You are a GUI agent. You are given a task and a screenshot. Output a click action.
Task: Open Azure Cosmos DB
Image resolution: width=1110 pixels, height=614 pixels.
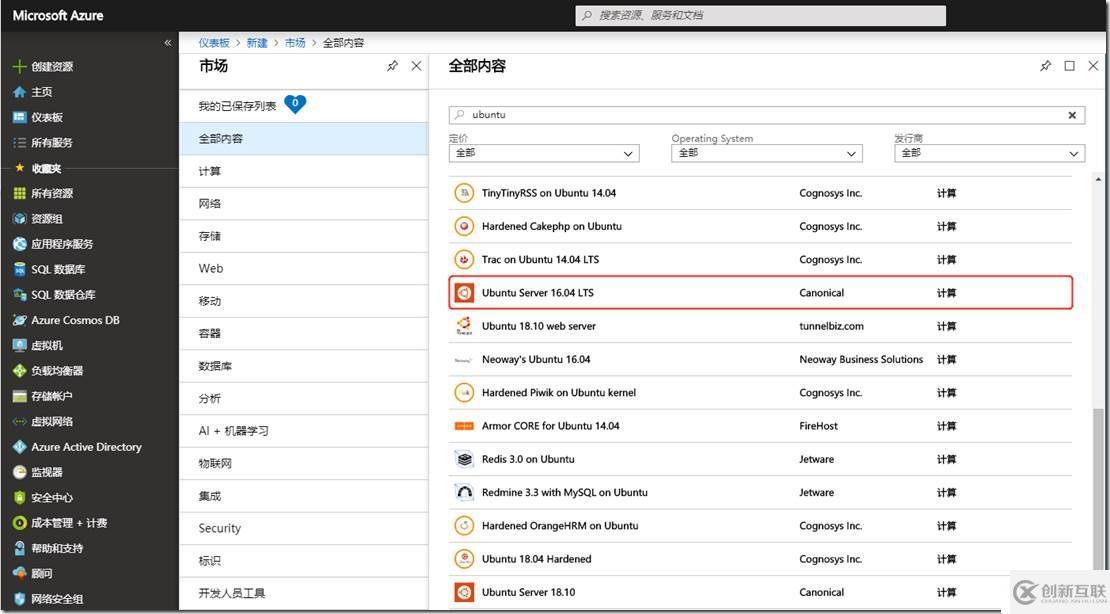(68, 320)
